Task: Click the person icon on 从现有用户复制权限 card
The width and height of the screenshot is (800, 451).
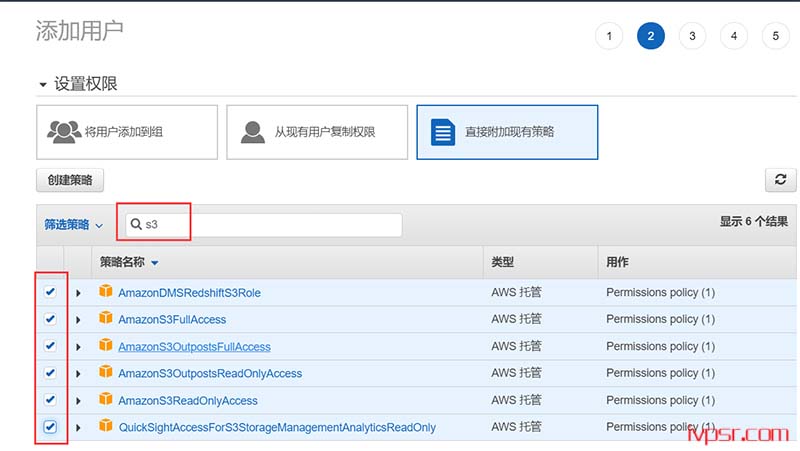Action: [x=253, y=132]
